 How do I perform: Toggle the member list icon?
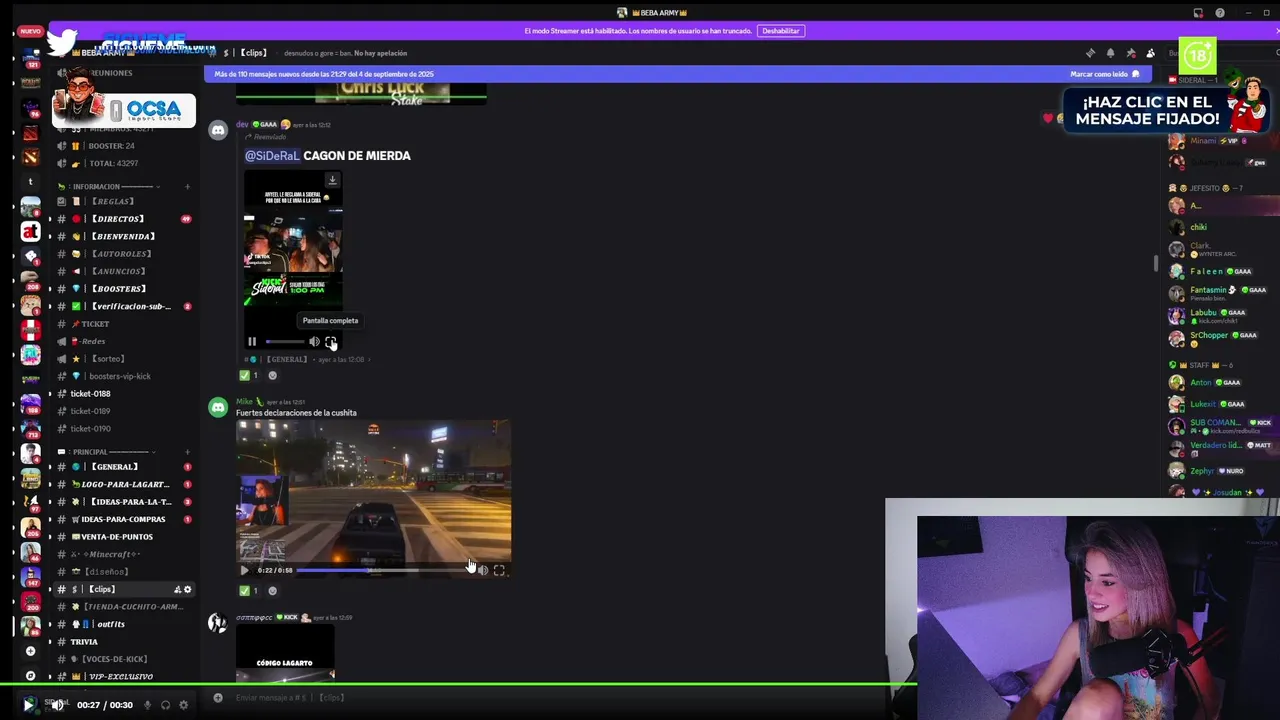pos(1151,53)
